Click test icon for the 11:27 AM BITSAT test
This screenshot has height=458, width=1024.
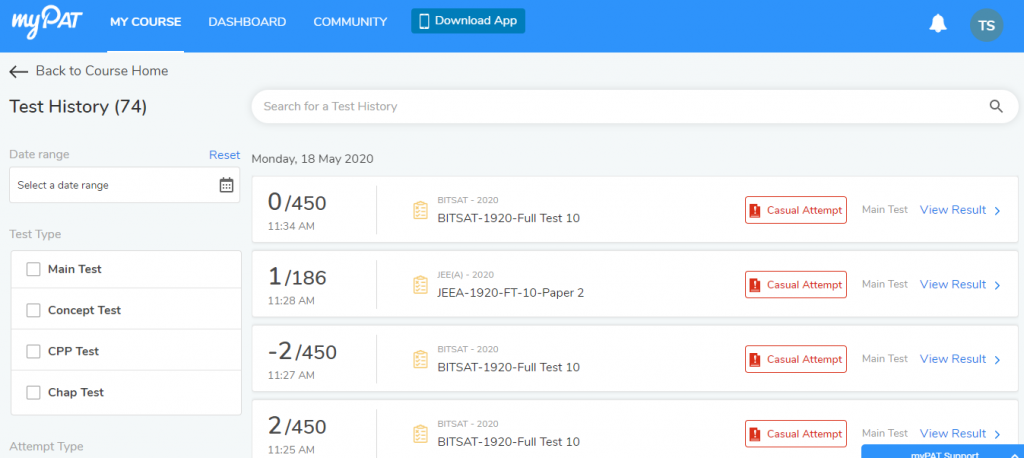[421, 359]
